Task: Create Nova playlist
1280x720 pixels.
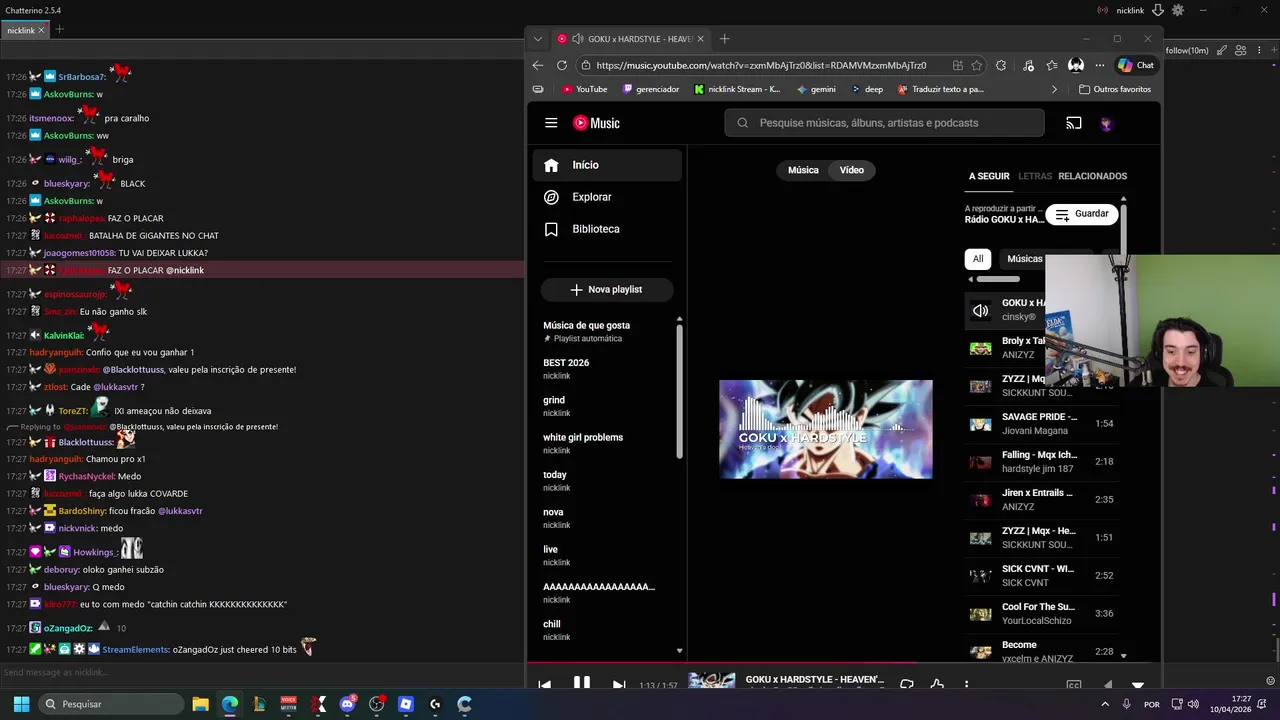Action: 607,289
